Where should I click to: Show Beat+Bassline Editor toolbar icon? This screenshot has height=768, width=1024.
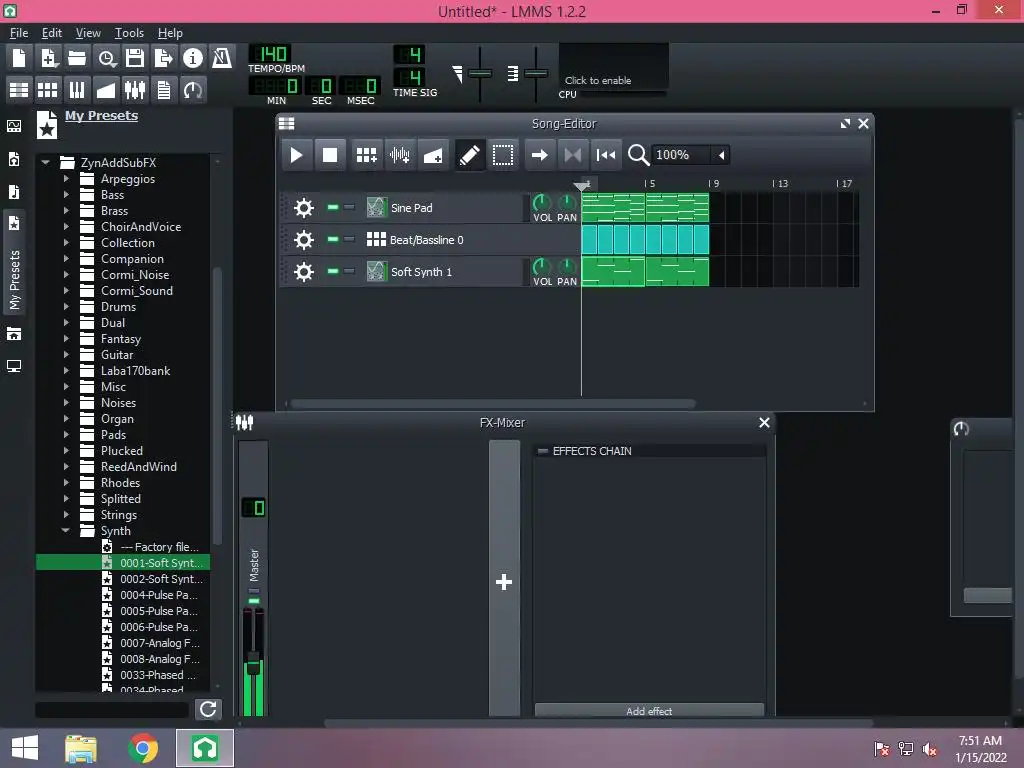point(48,89)
